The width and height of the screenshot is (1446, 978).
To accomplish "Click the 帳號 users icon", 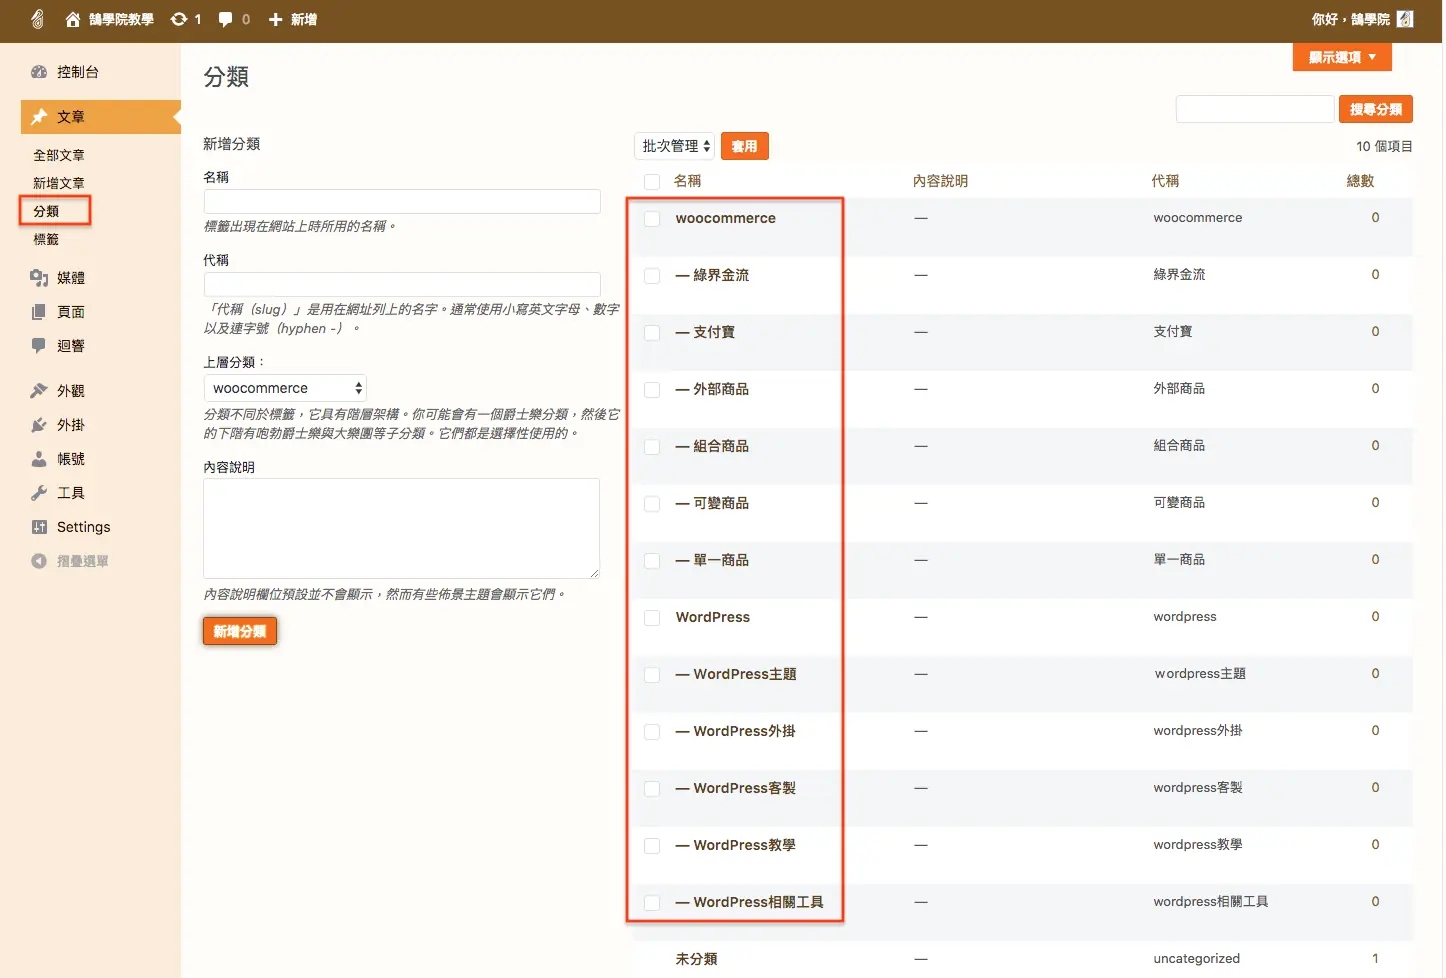I will [39, 459].
